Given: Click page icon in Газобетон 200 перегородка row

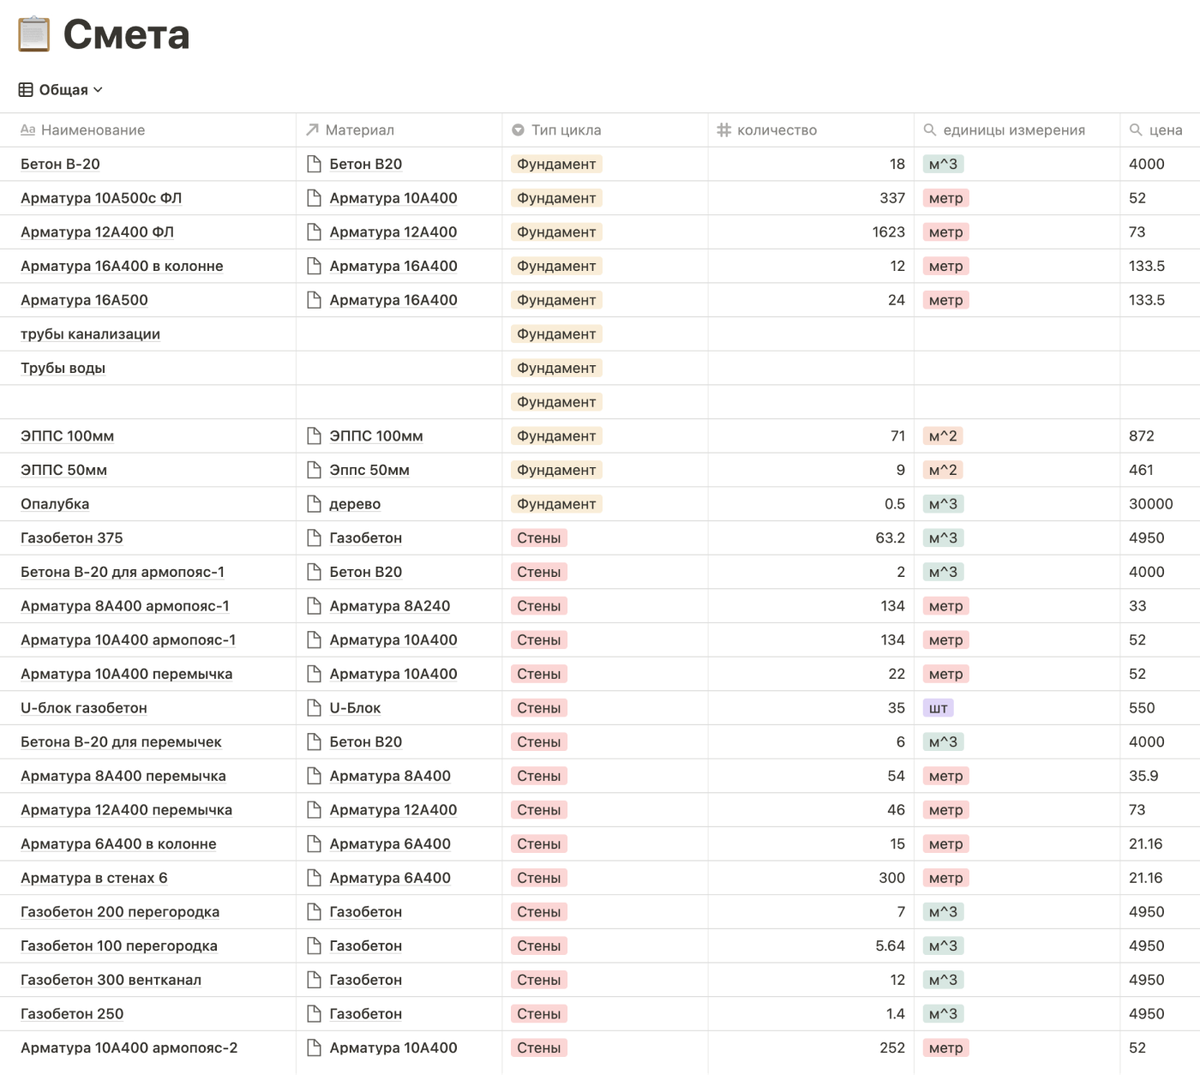Looking at the screenshot, I should 314,912.
